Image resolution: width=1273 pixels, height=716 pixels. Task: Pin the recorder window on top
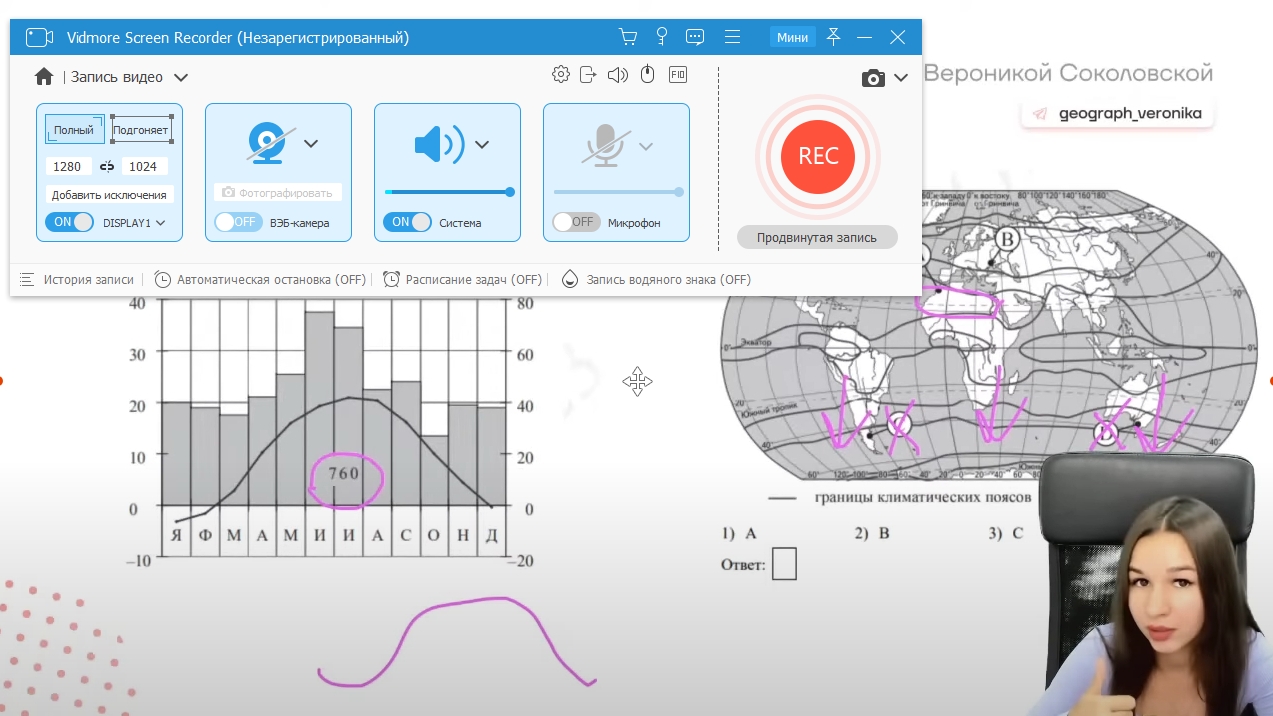pyautogui.click(x=834, y=38)
